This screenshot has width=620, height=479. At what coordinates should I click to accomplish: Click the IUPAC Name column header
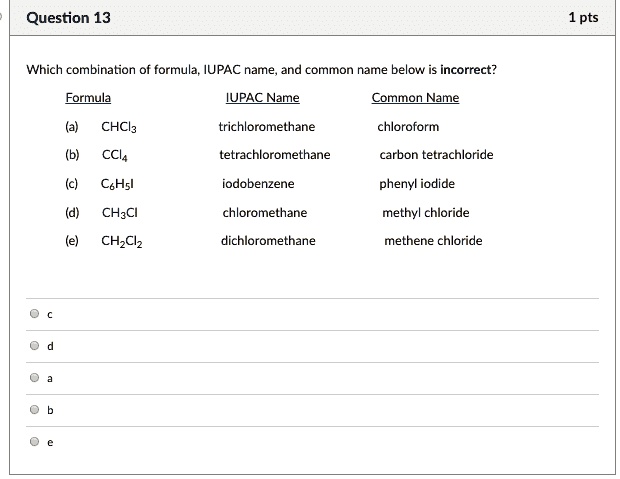(263, 98)
